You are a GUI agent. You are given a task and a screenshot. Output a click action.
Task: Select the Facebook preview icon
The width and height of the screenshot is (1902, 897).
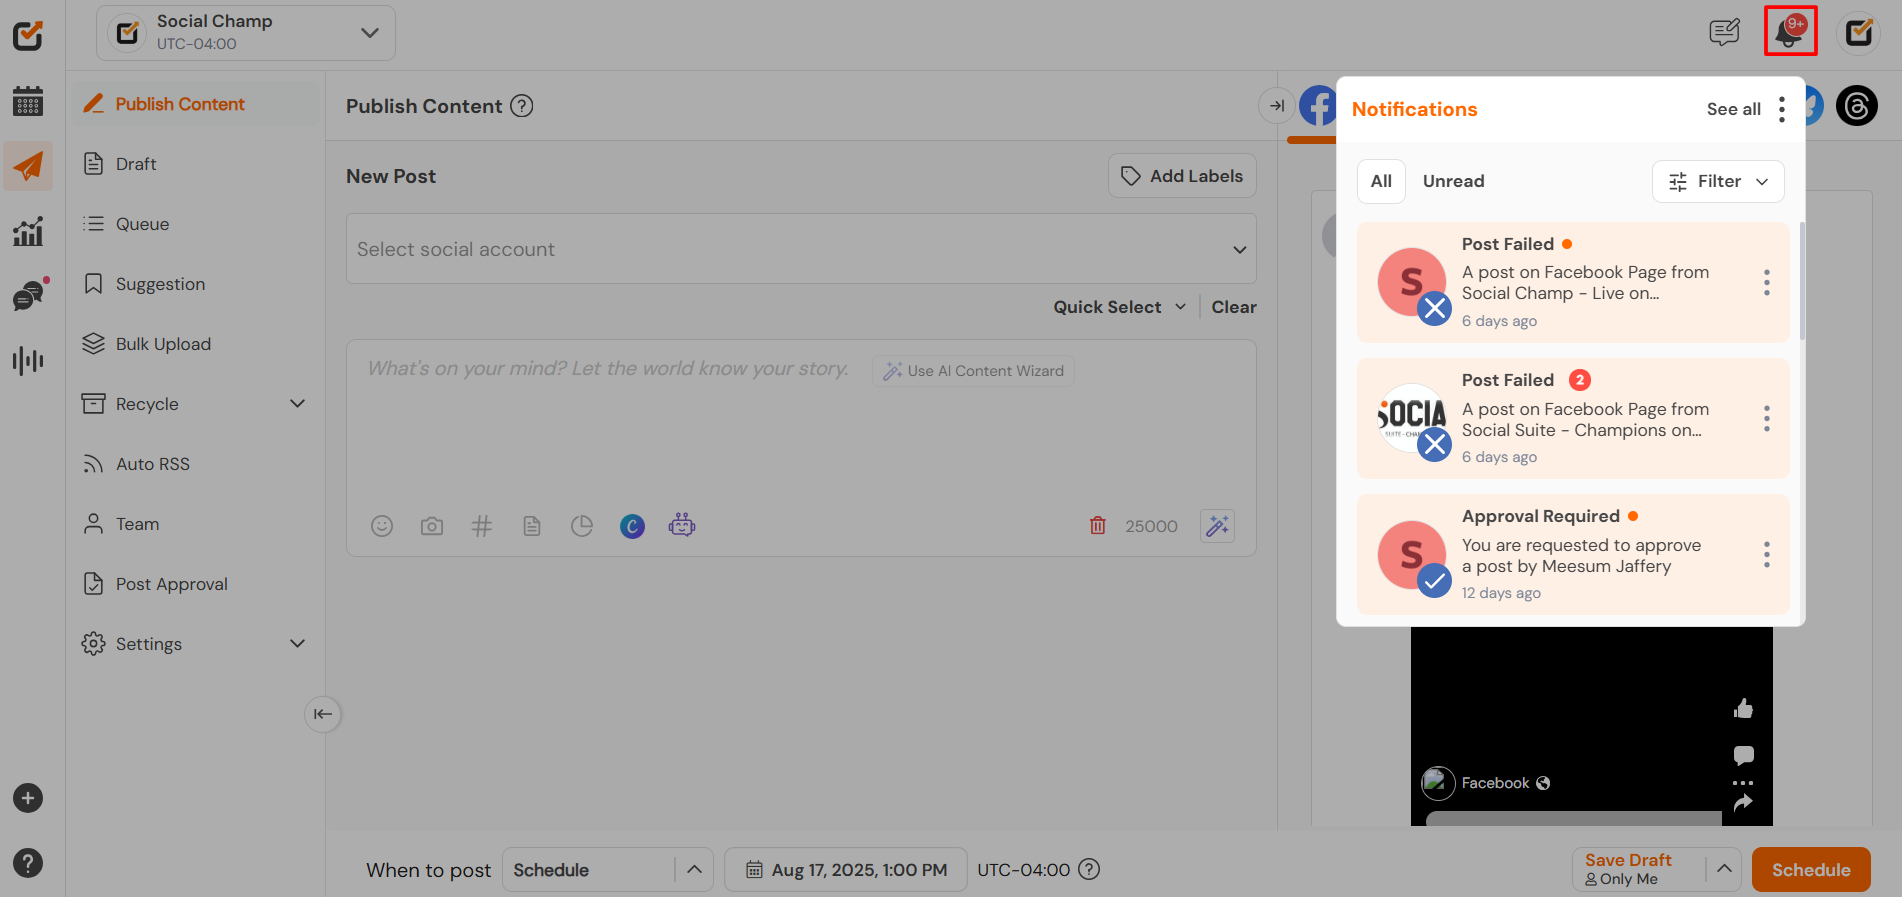coord(1318,106)
